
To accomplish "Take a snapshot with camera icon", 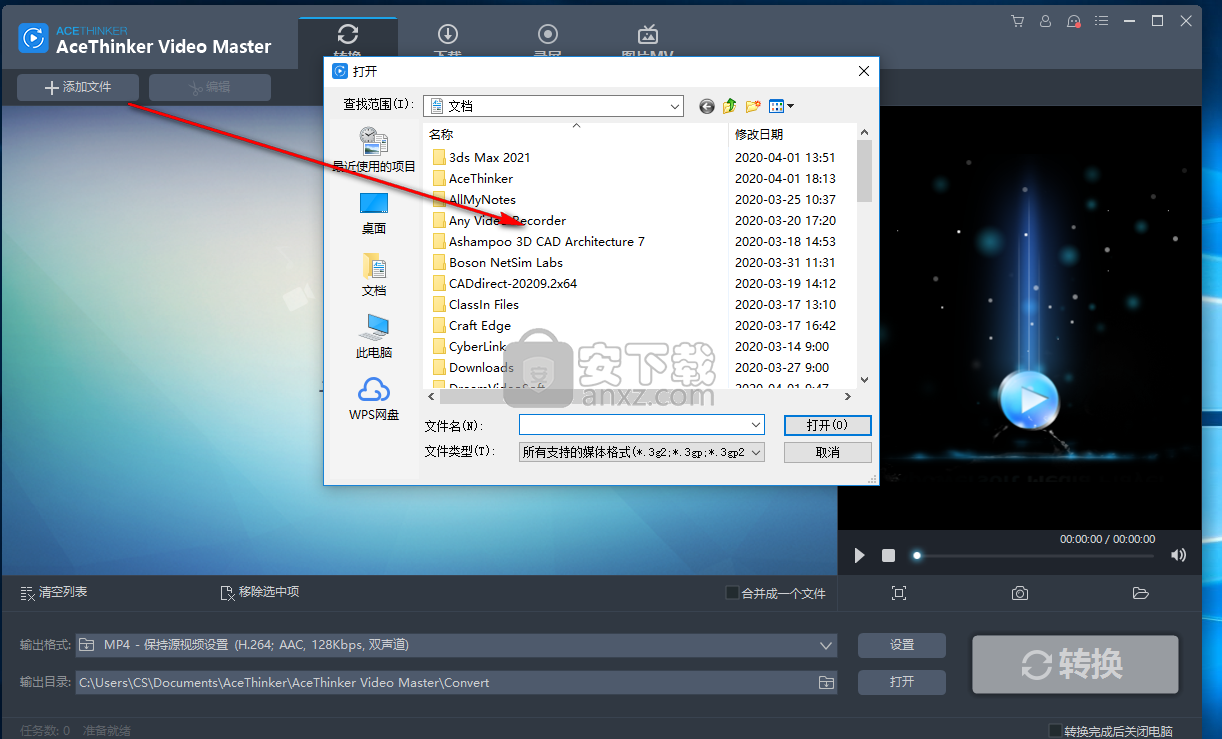I will point(1019,593).
